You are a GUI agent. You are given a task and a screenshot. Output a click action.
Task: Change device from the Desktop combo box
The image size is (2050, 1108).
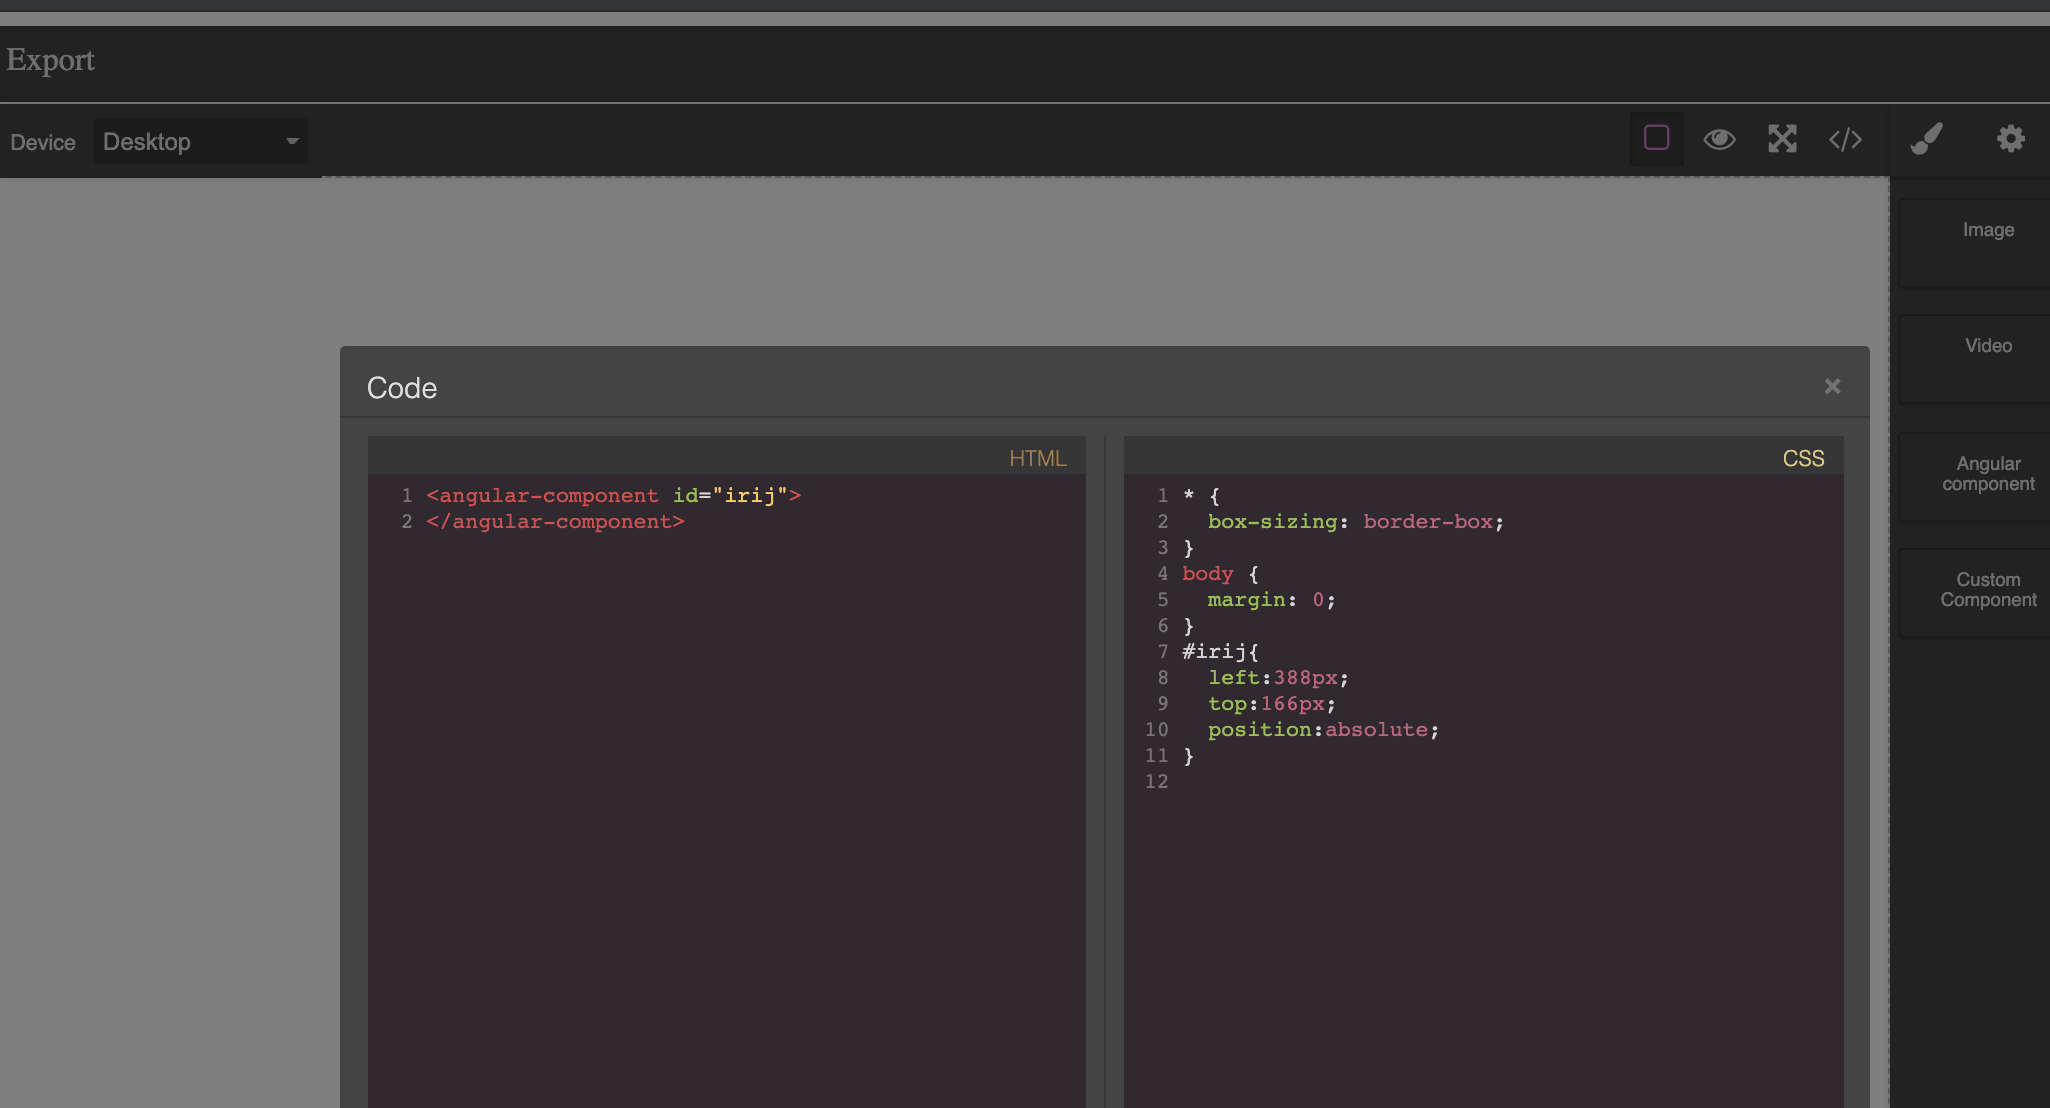pos(199,141)
